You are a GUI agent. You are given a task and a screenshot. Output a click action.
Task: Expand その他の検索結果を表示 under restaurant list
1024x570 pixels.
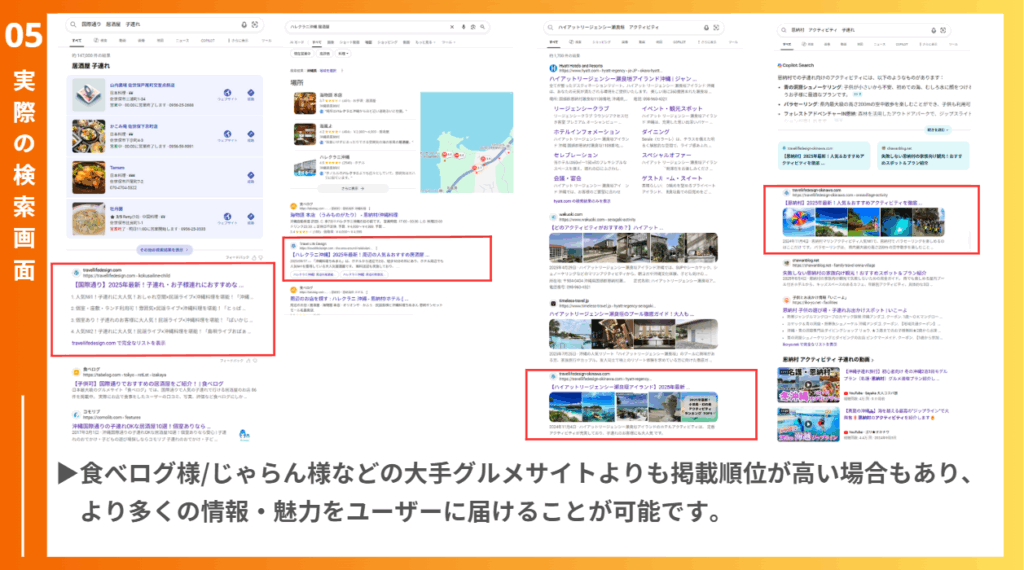162,249
